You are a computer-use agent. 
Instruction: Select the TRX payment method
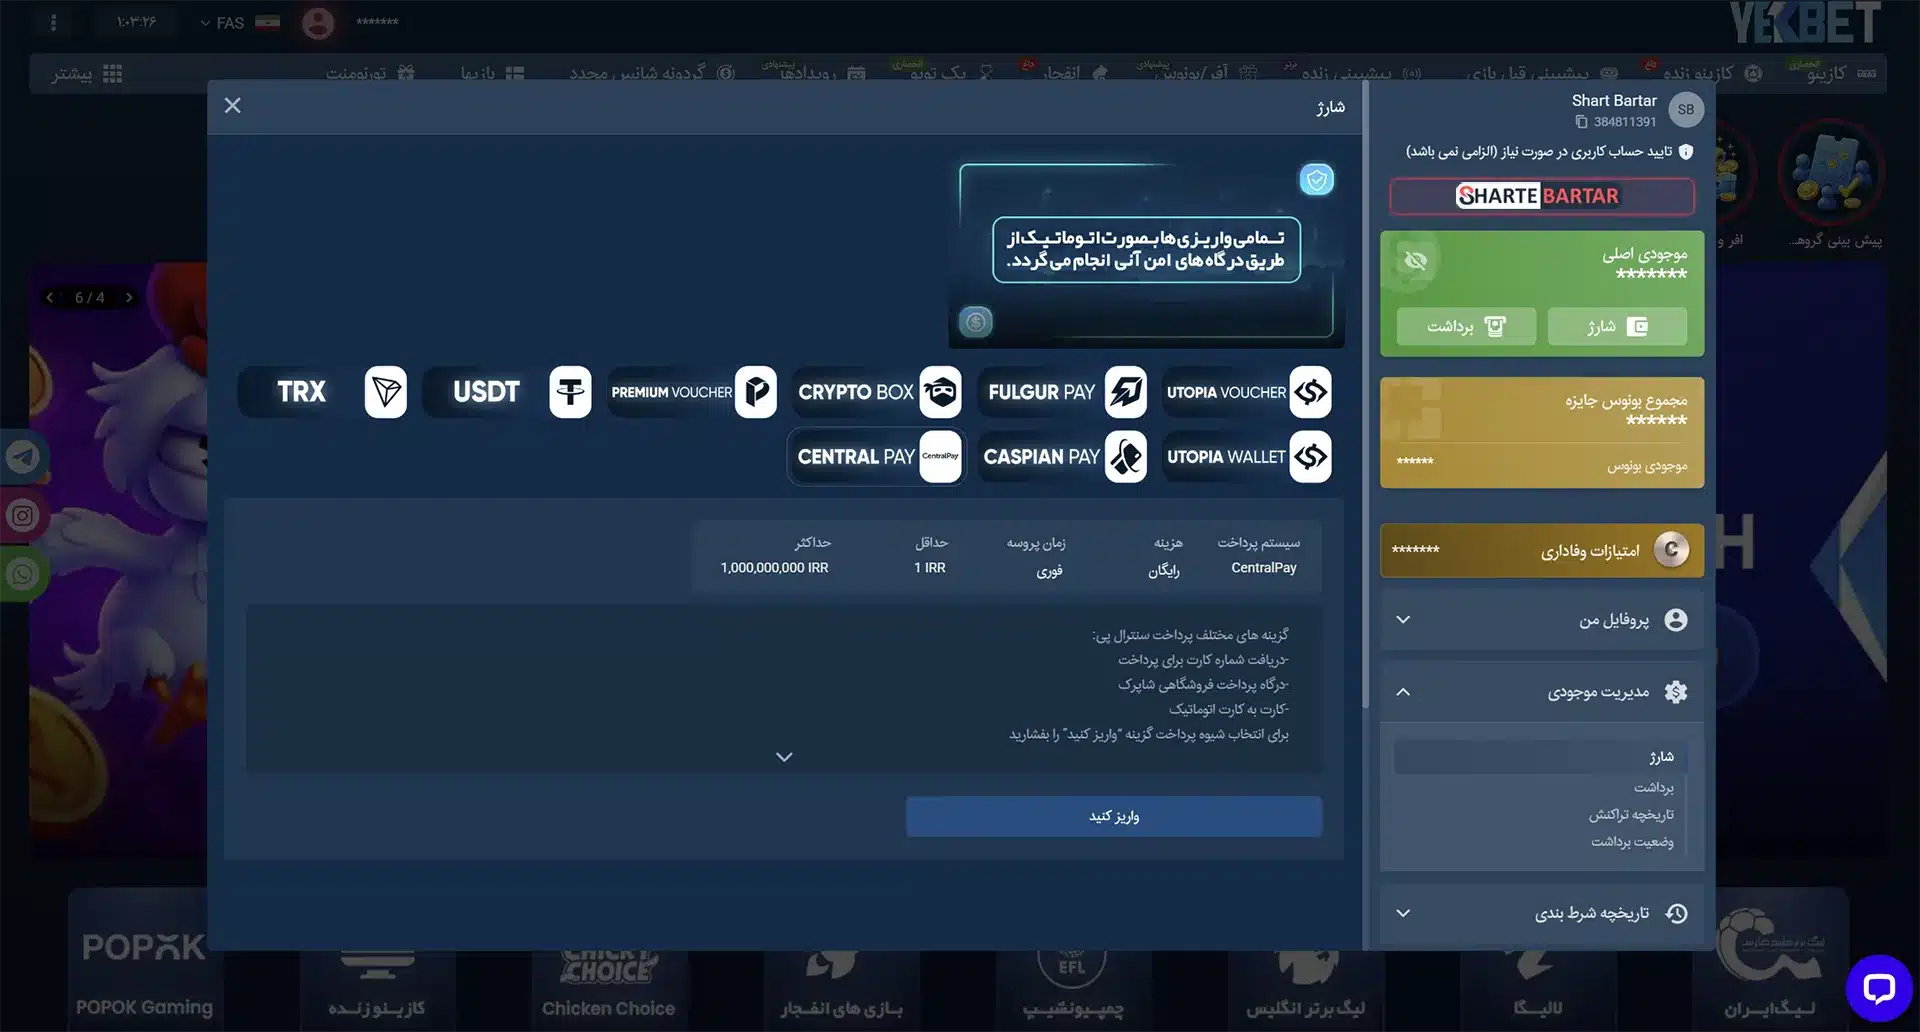point(322,392)
